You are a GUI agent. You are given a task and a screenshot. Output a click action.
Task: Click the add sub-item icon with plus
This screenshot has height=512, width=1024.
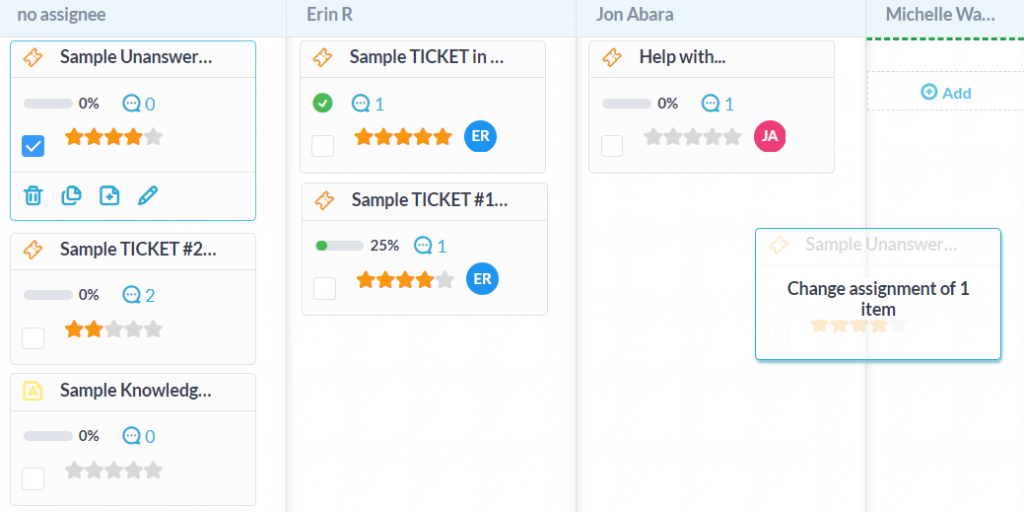coord(109,195)
